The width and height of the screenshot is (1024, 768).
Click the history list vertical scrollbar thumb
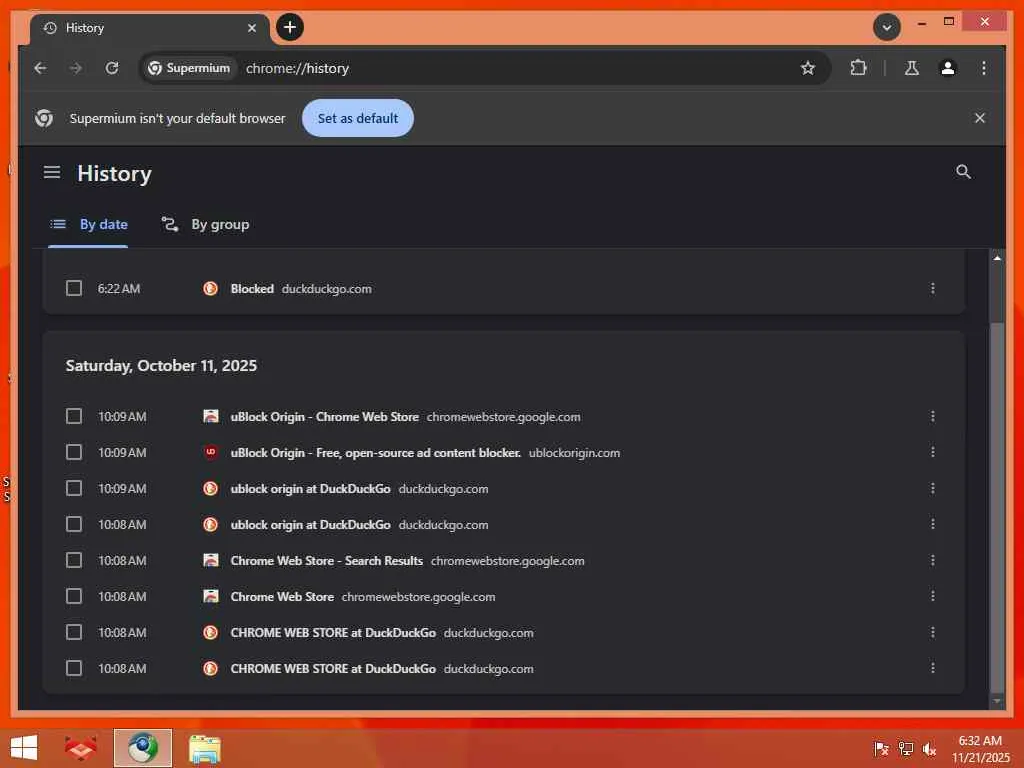click(x=997, y=506)
